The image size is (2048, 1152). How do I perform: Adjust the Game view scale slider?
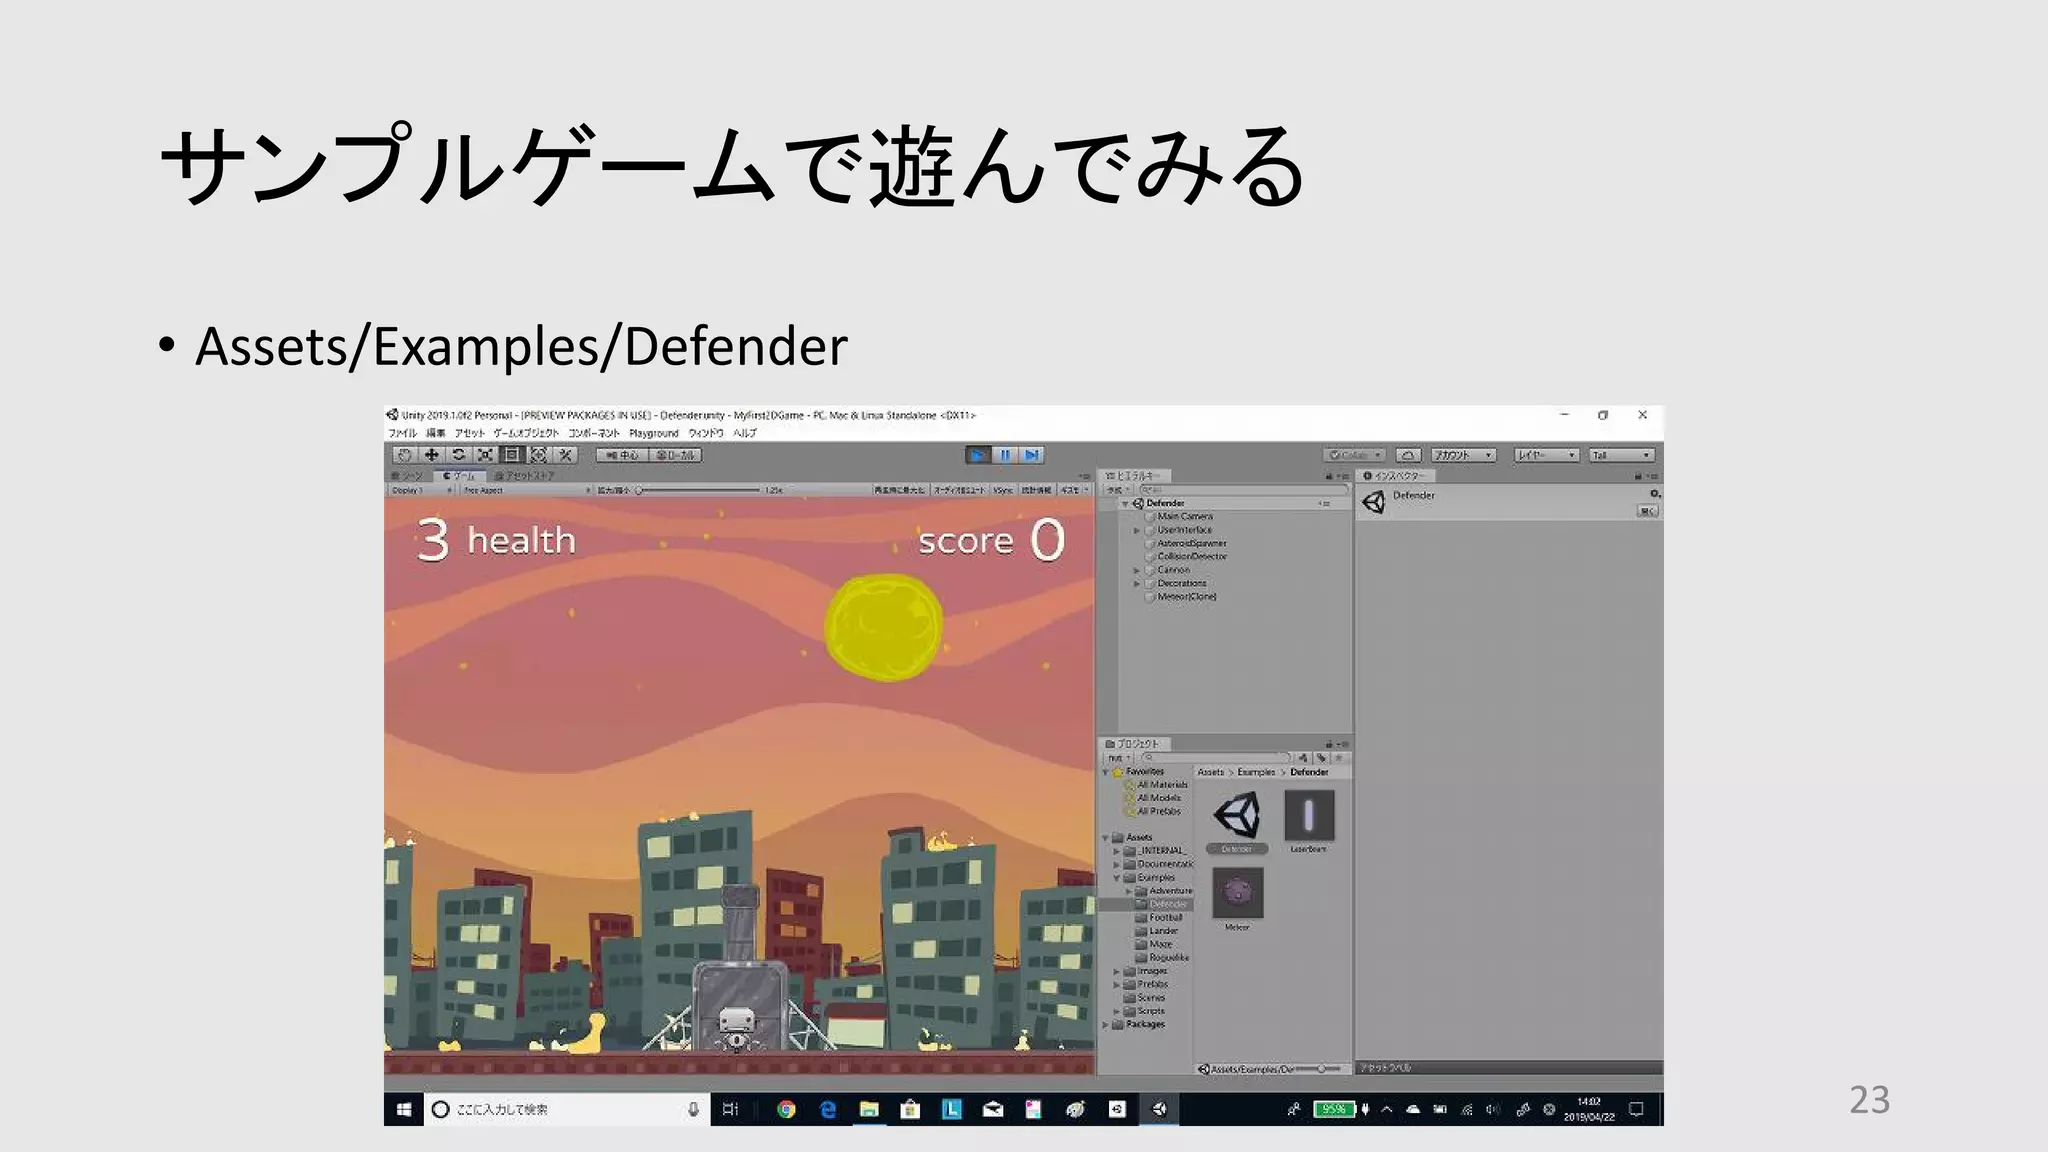698,490
